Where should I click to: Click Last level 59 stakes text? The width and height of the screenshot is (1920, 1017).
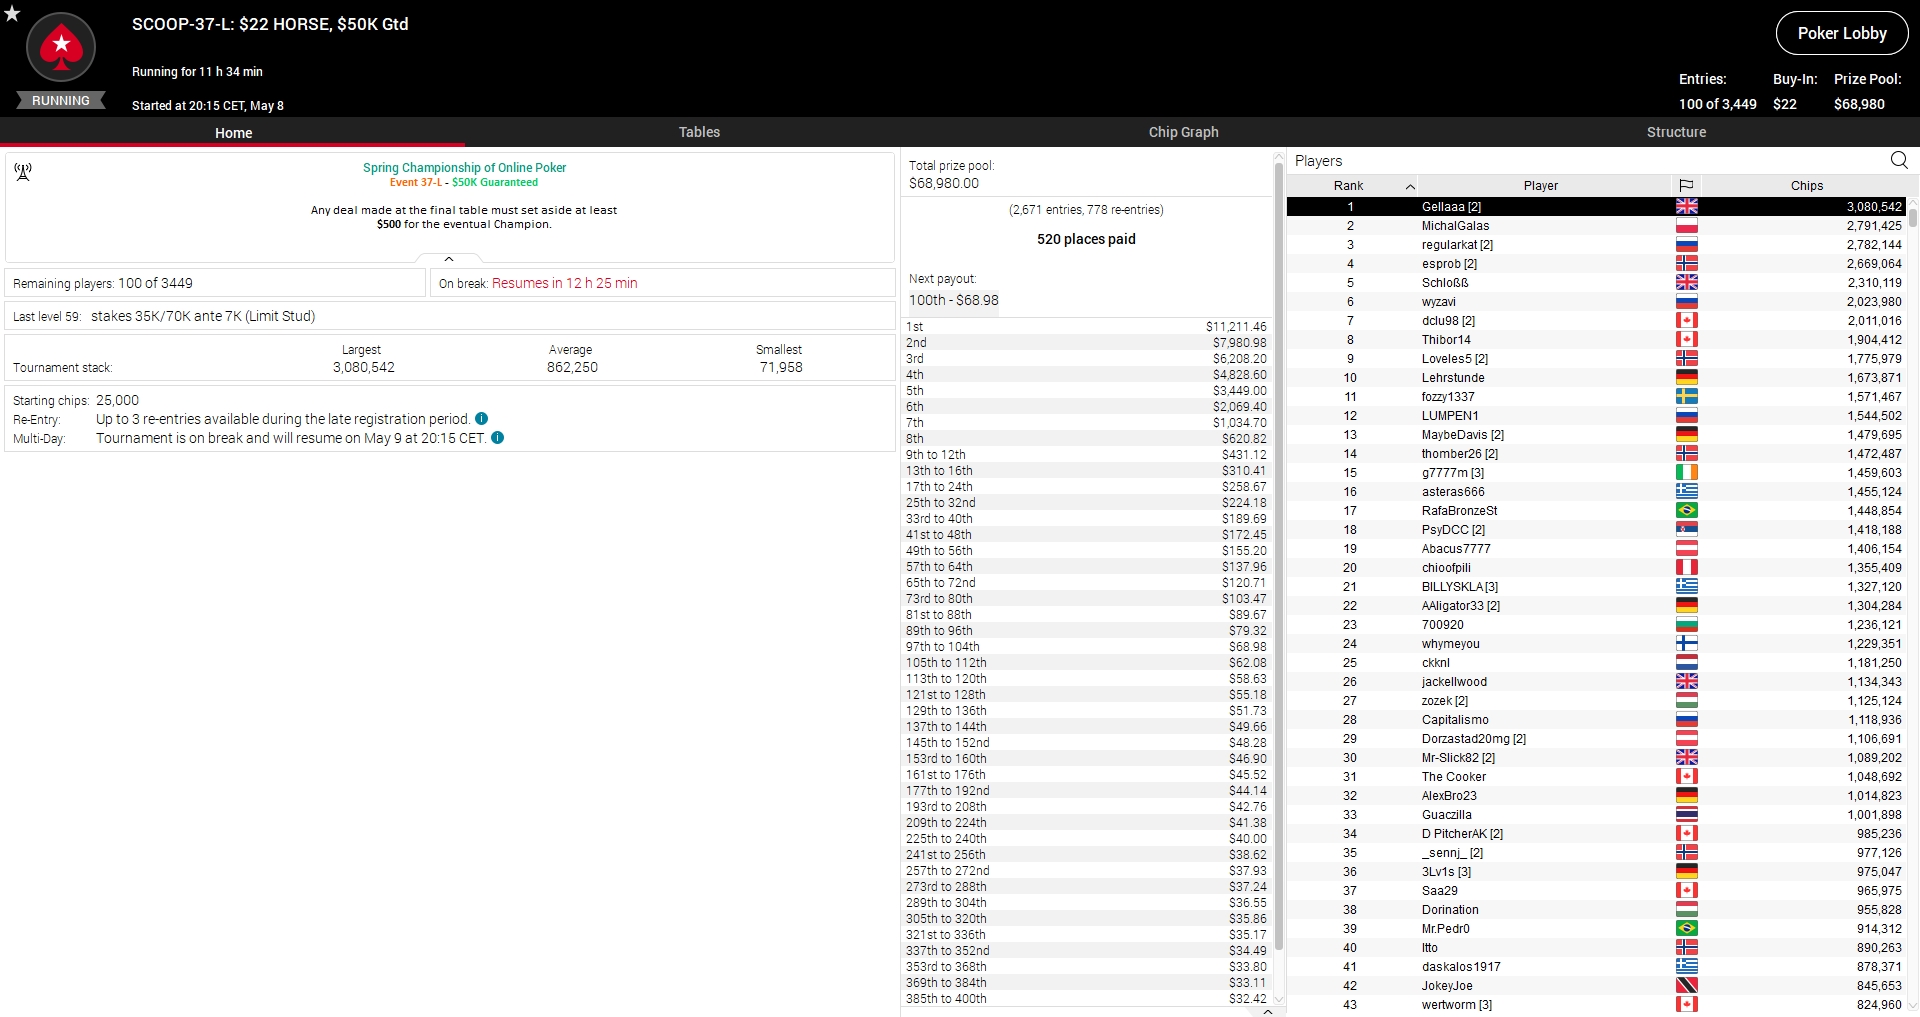click(x=164, y=316)
